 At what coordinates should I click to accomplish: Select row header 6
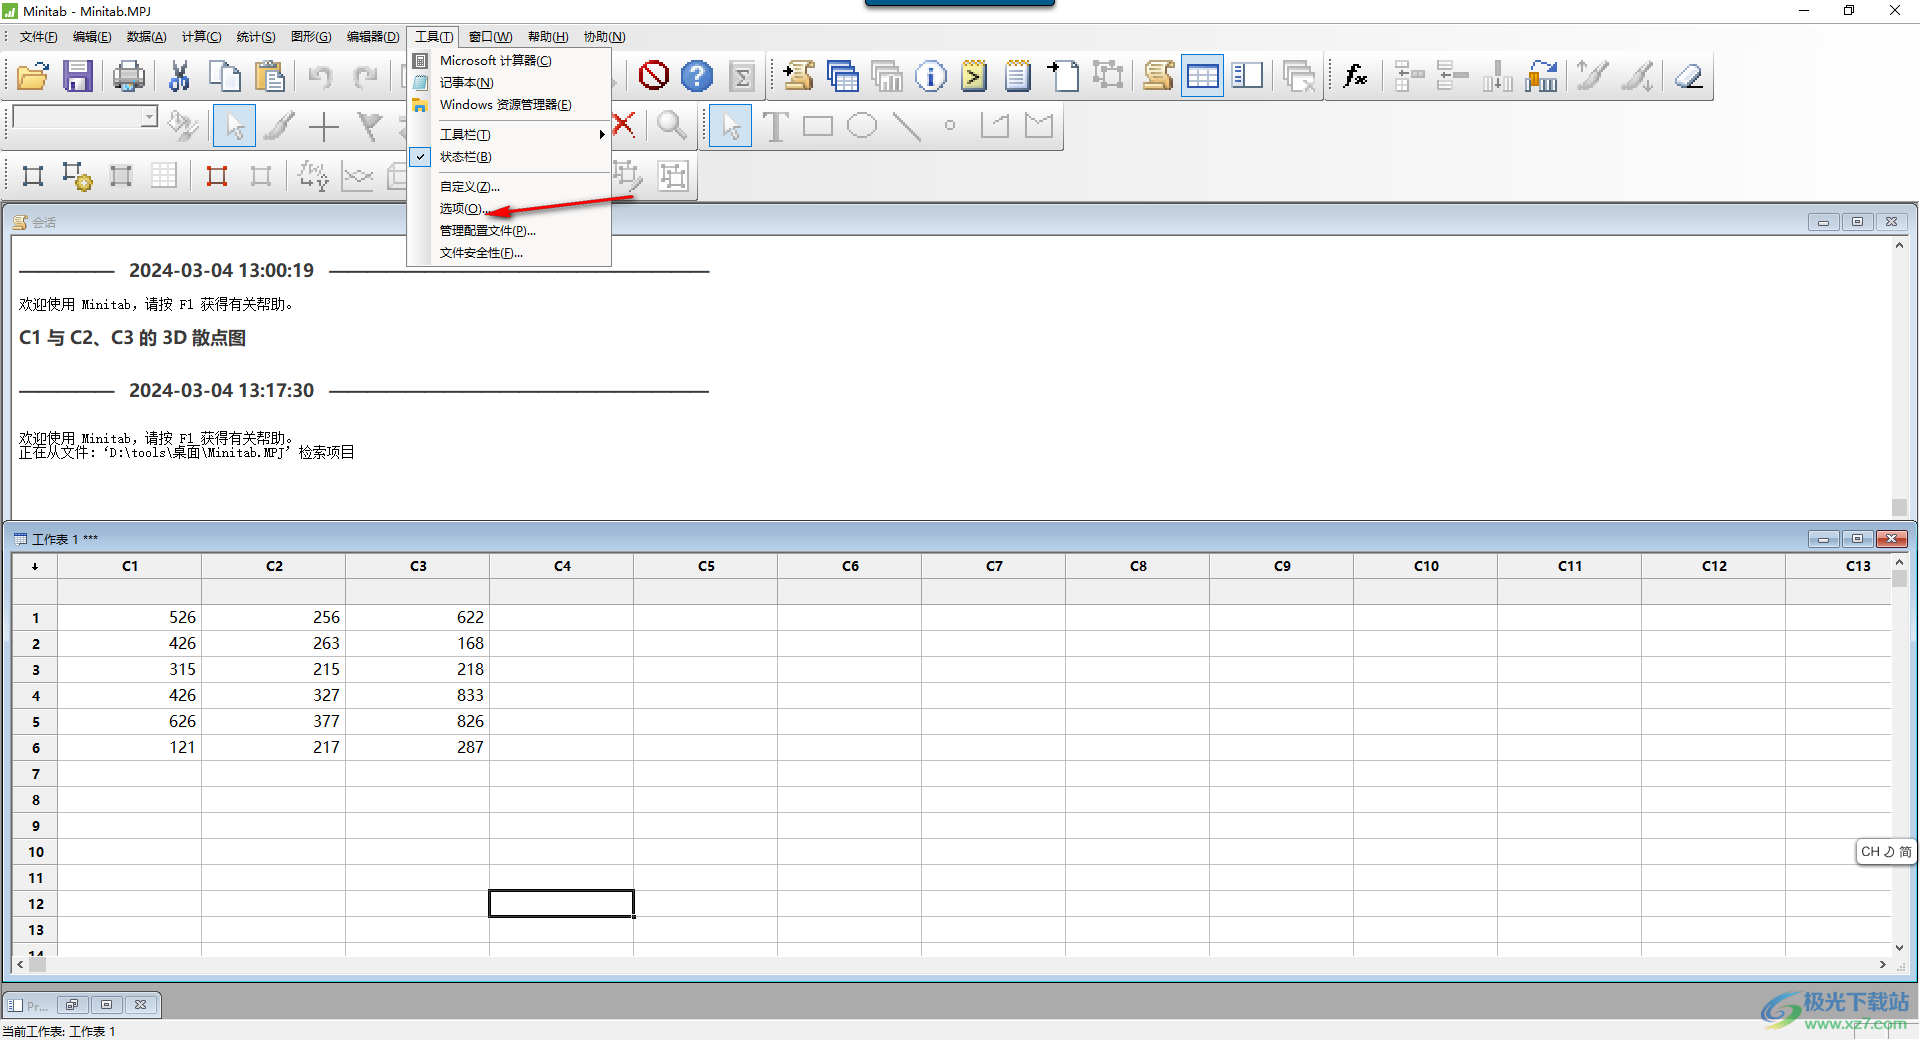(35, 748)
